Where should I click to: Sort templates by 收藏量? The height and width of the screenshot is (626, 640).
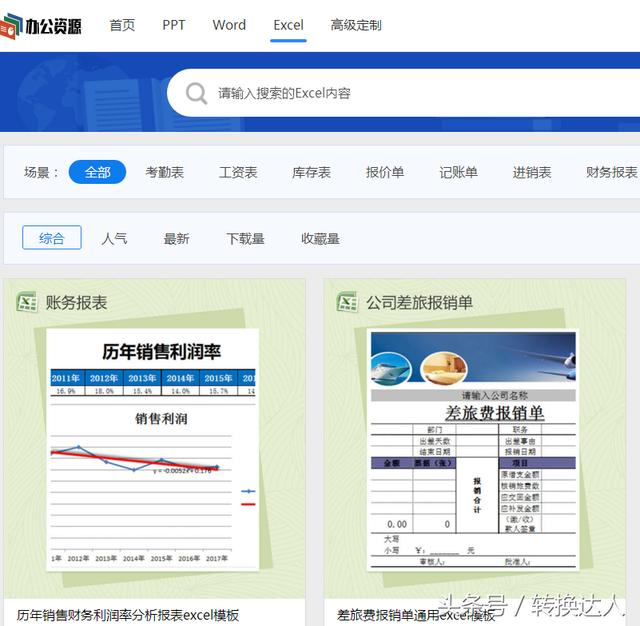click(320, 238)
